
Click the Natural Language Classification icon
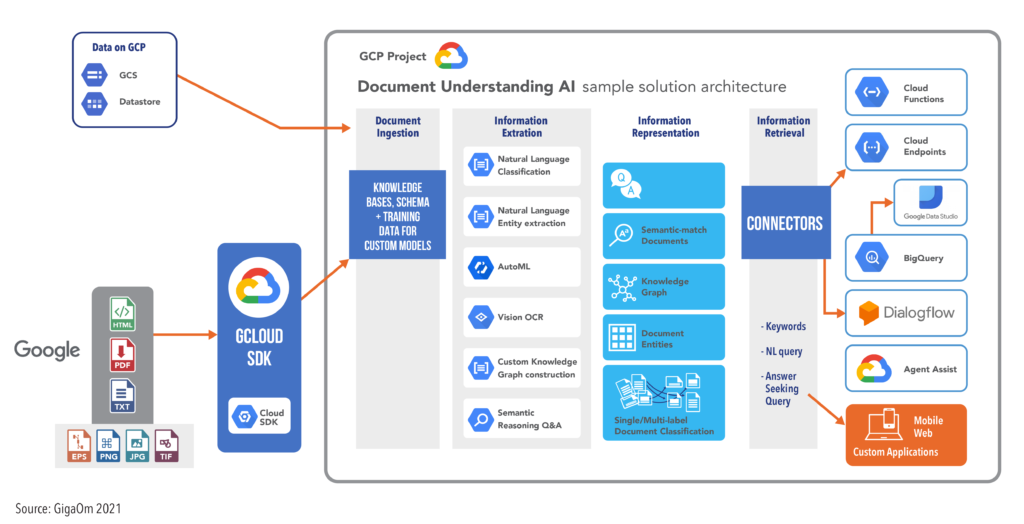pyautogui.click(x=481, y=165)
